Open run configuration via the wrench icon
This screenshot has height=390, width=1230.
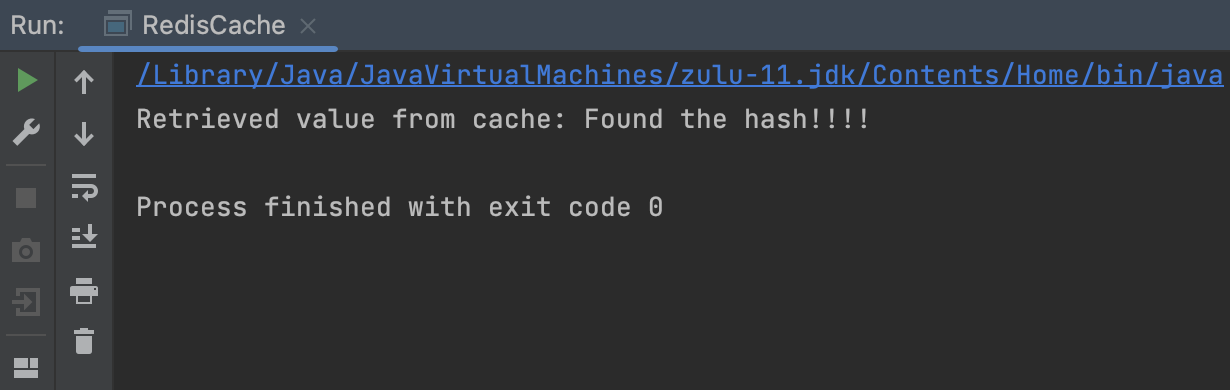[x=27, y=131]
